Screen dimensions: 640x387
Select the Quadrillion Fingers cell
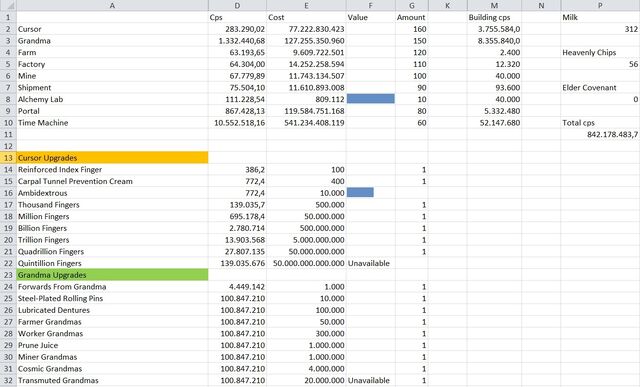(x=112, y=251)
